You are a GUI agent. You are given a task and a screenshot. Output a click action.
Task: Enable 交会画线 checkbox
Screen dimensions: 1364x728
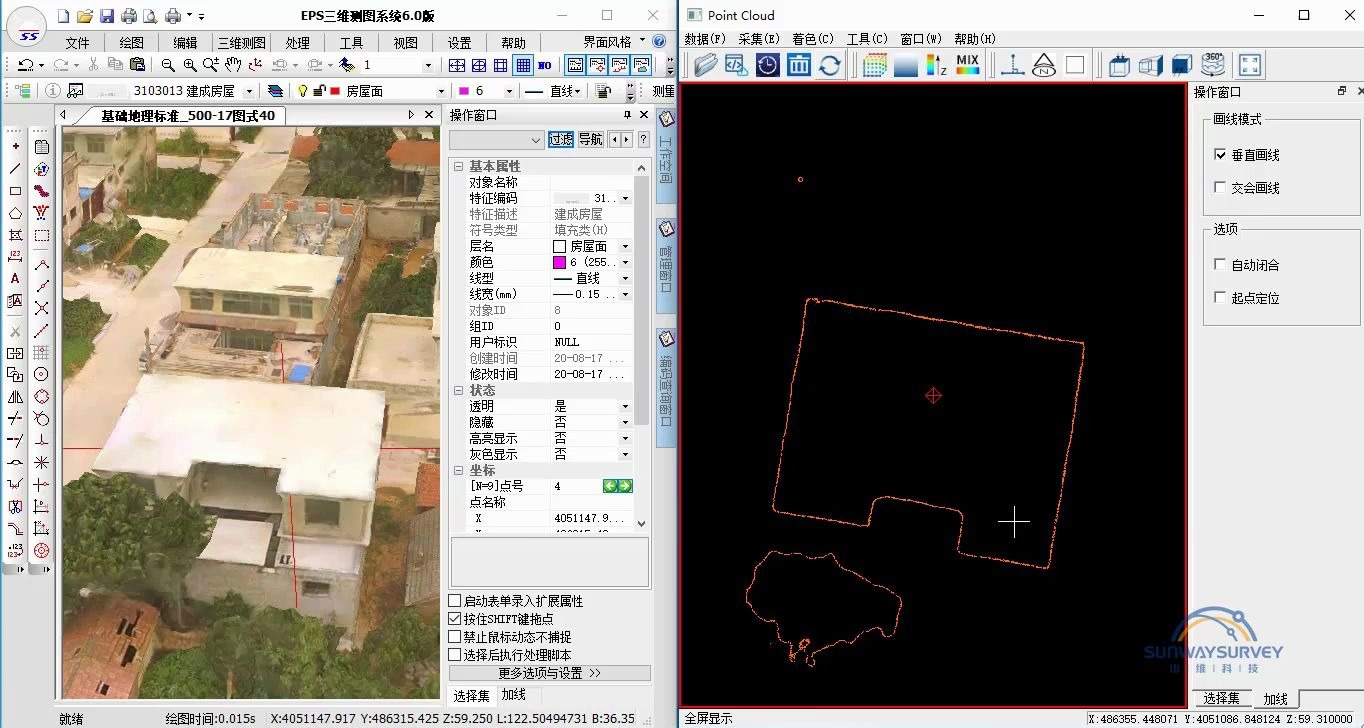click(x=1220, y=187)
